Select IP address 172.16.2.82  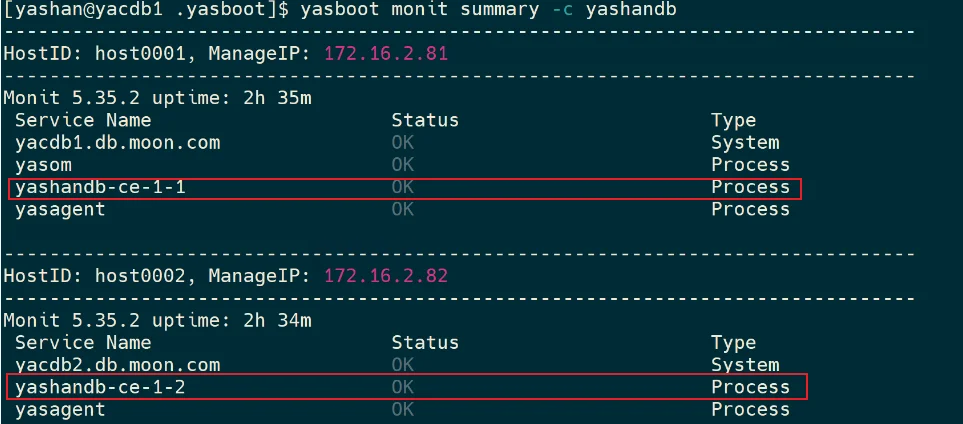pyautogui.click(x=386, y=277)
